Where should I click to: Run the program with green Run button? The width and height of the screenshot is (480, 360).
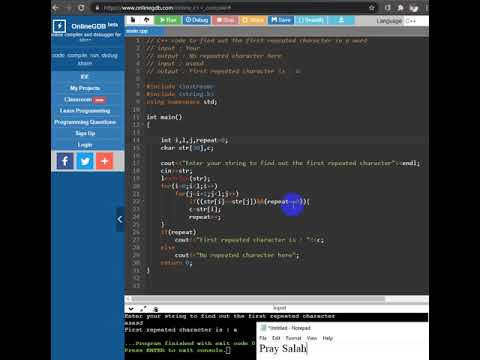pos(167,20)
